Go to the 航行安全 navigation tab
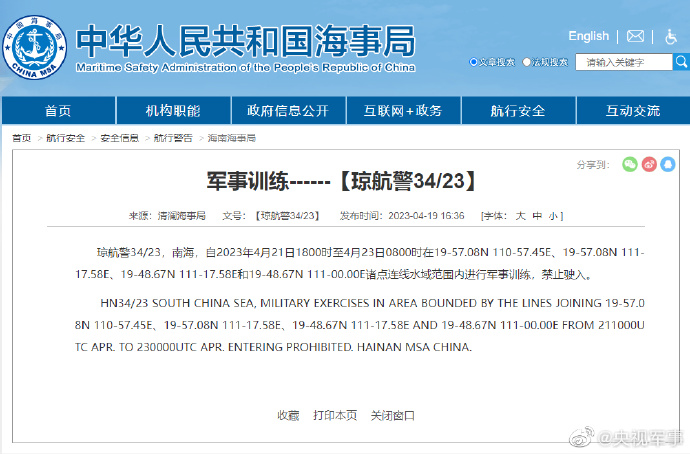 tap(517, 110)
